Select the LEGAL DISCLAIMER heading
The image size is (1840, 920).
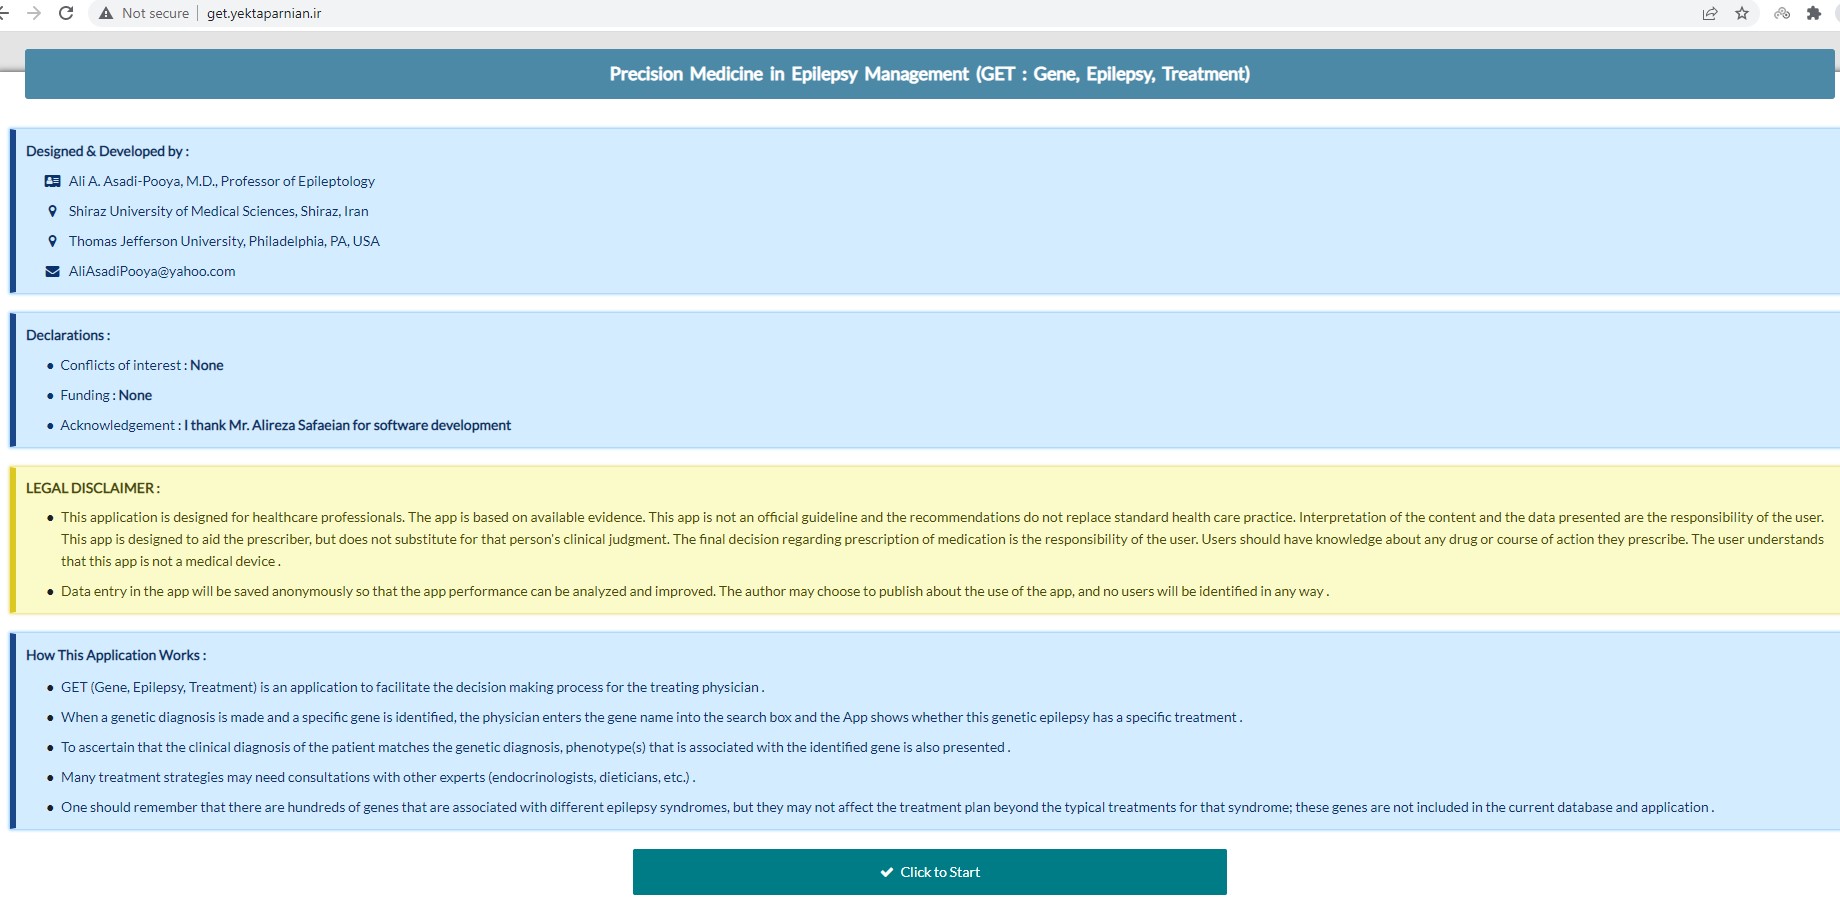click(93, 488)
